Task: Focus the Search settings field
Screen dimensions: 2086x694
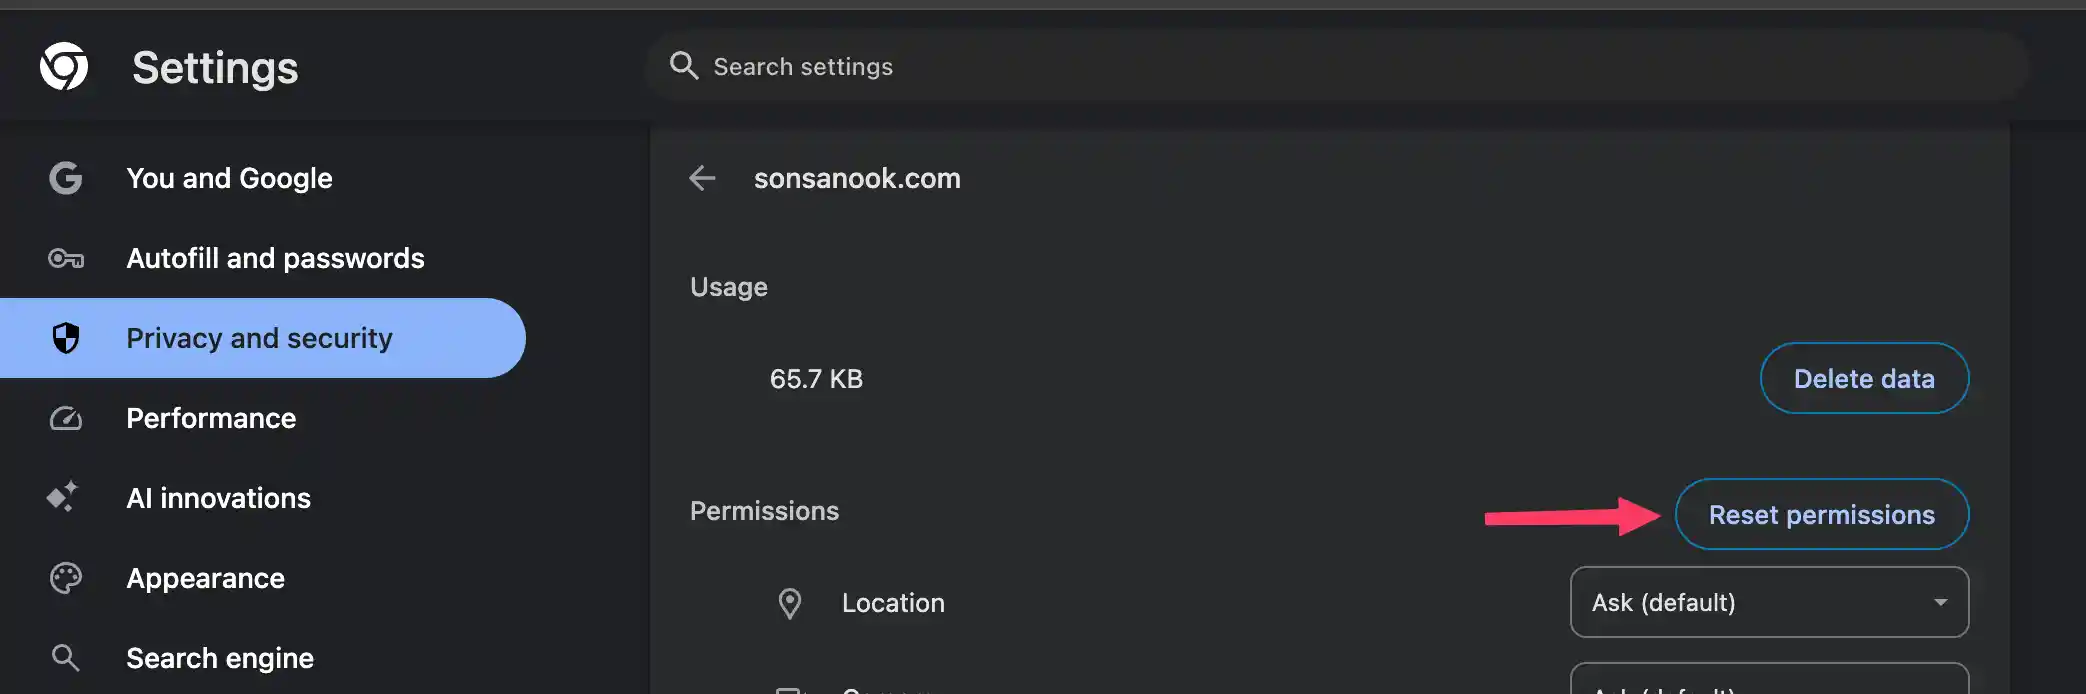Action: (x=1338, y=66)
